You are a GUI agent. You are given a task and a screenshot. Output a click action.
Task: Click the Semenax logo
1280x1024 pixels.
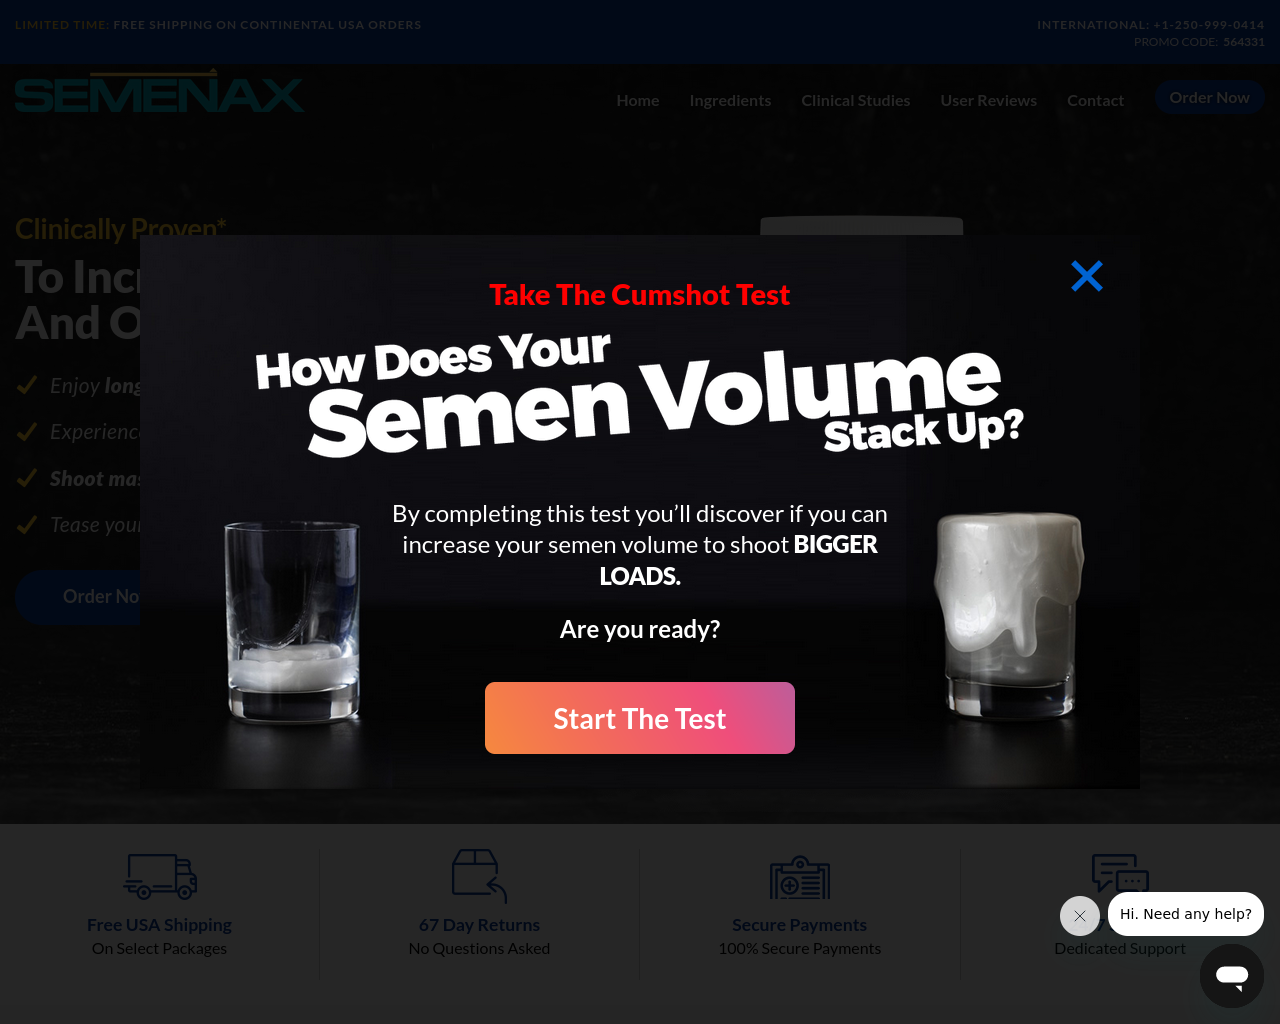tap(159, 91)
